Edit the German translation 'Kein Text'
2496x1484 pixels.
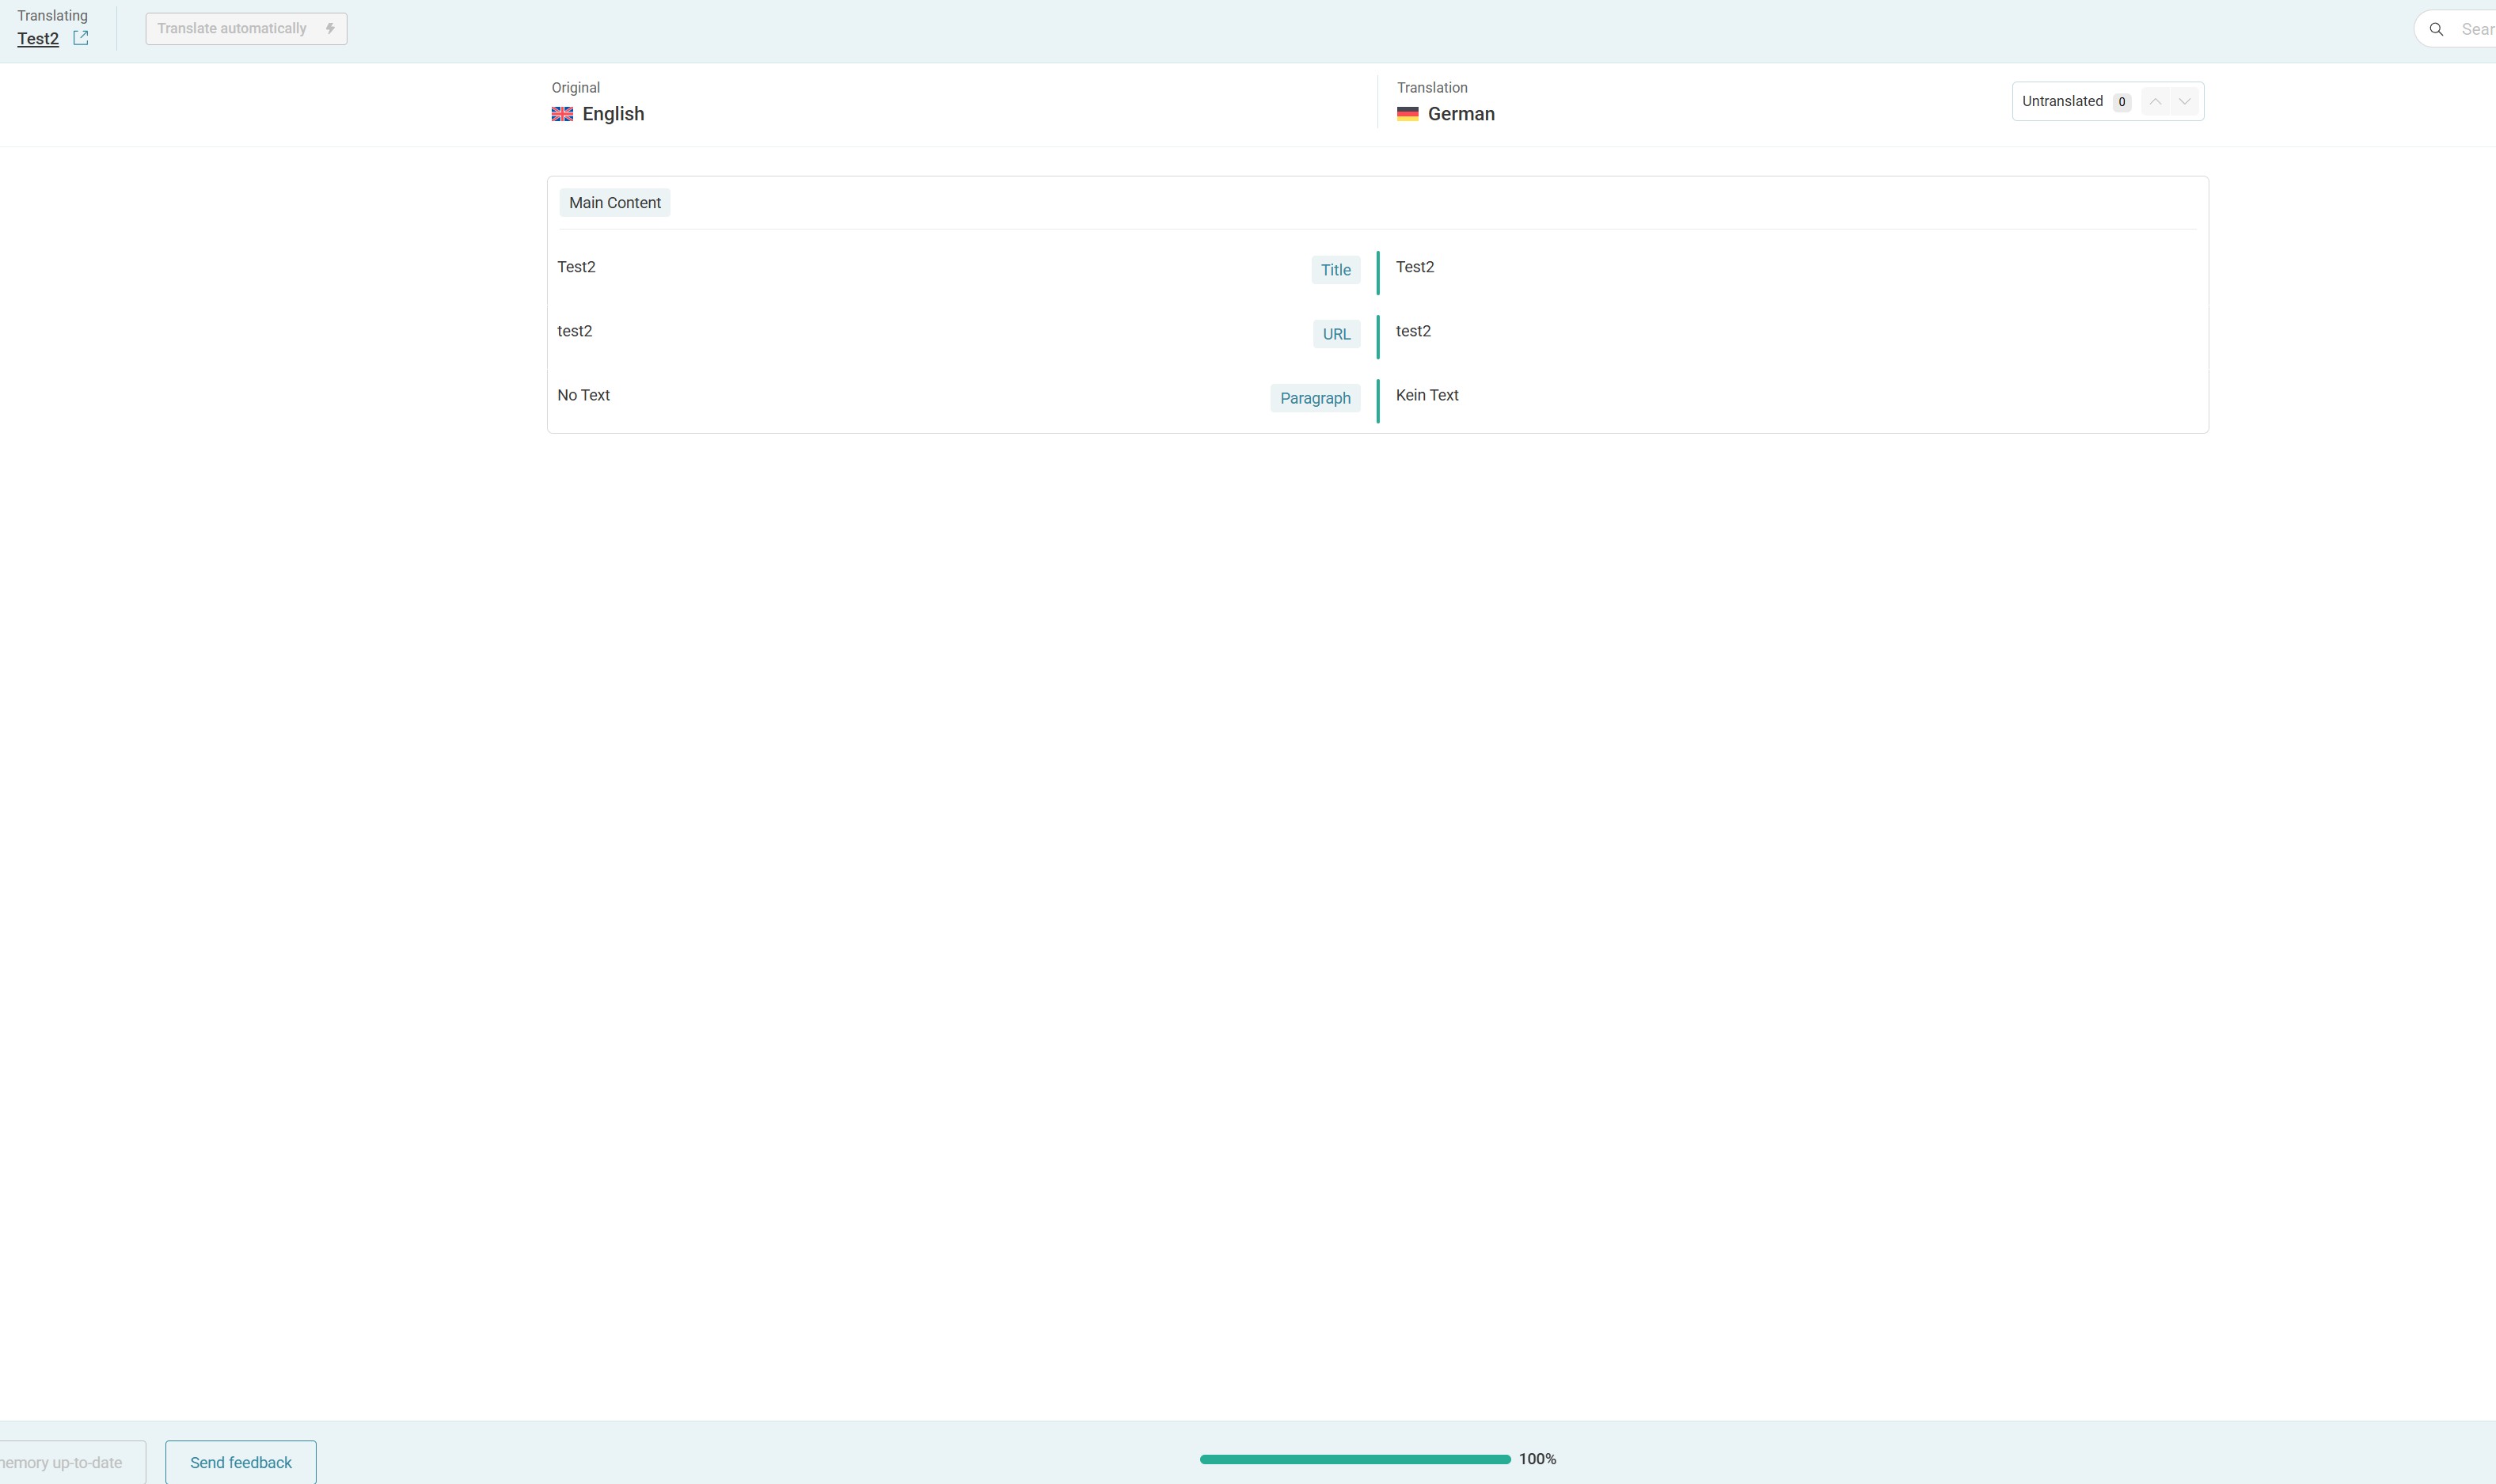(x=1427, y=395)
